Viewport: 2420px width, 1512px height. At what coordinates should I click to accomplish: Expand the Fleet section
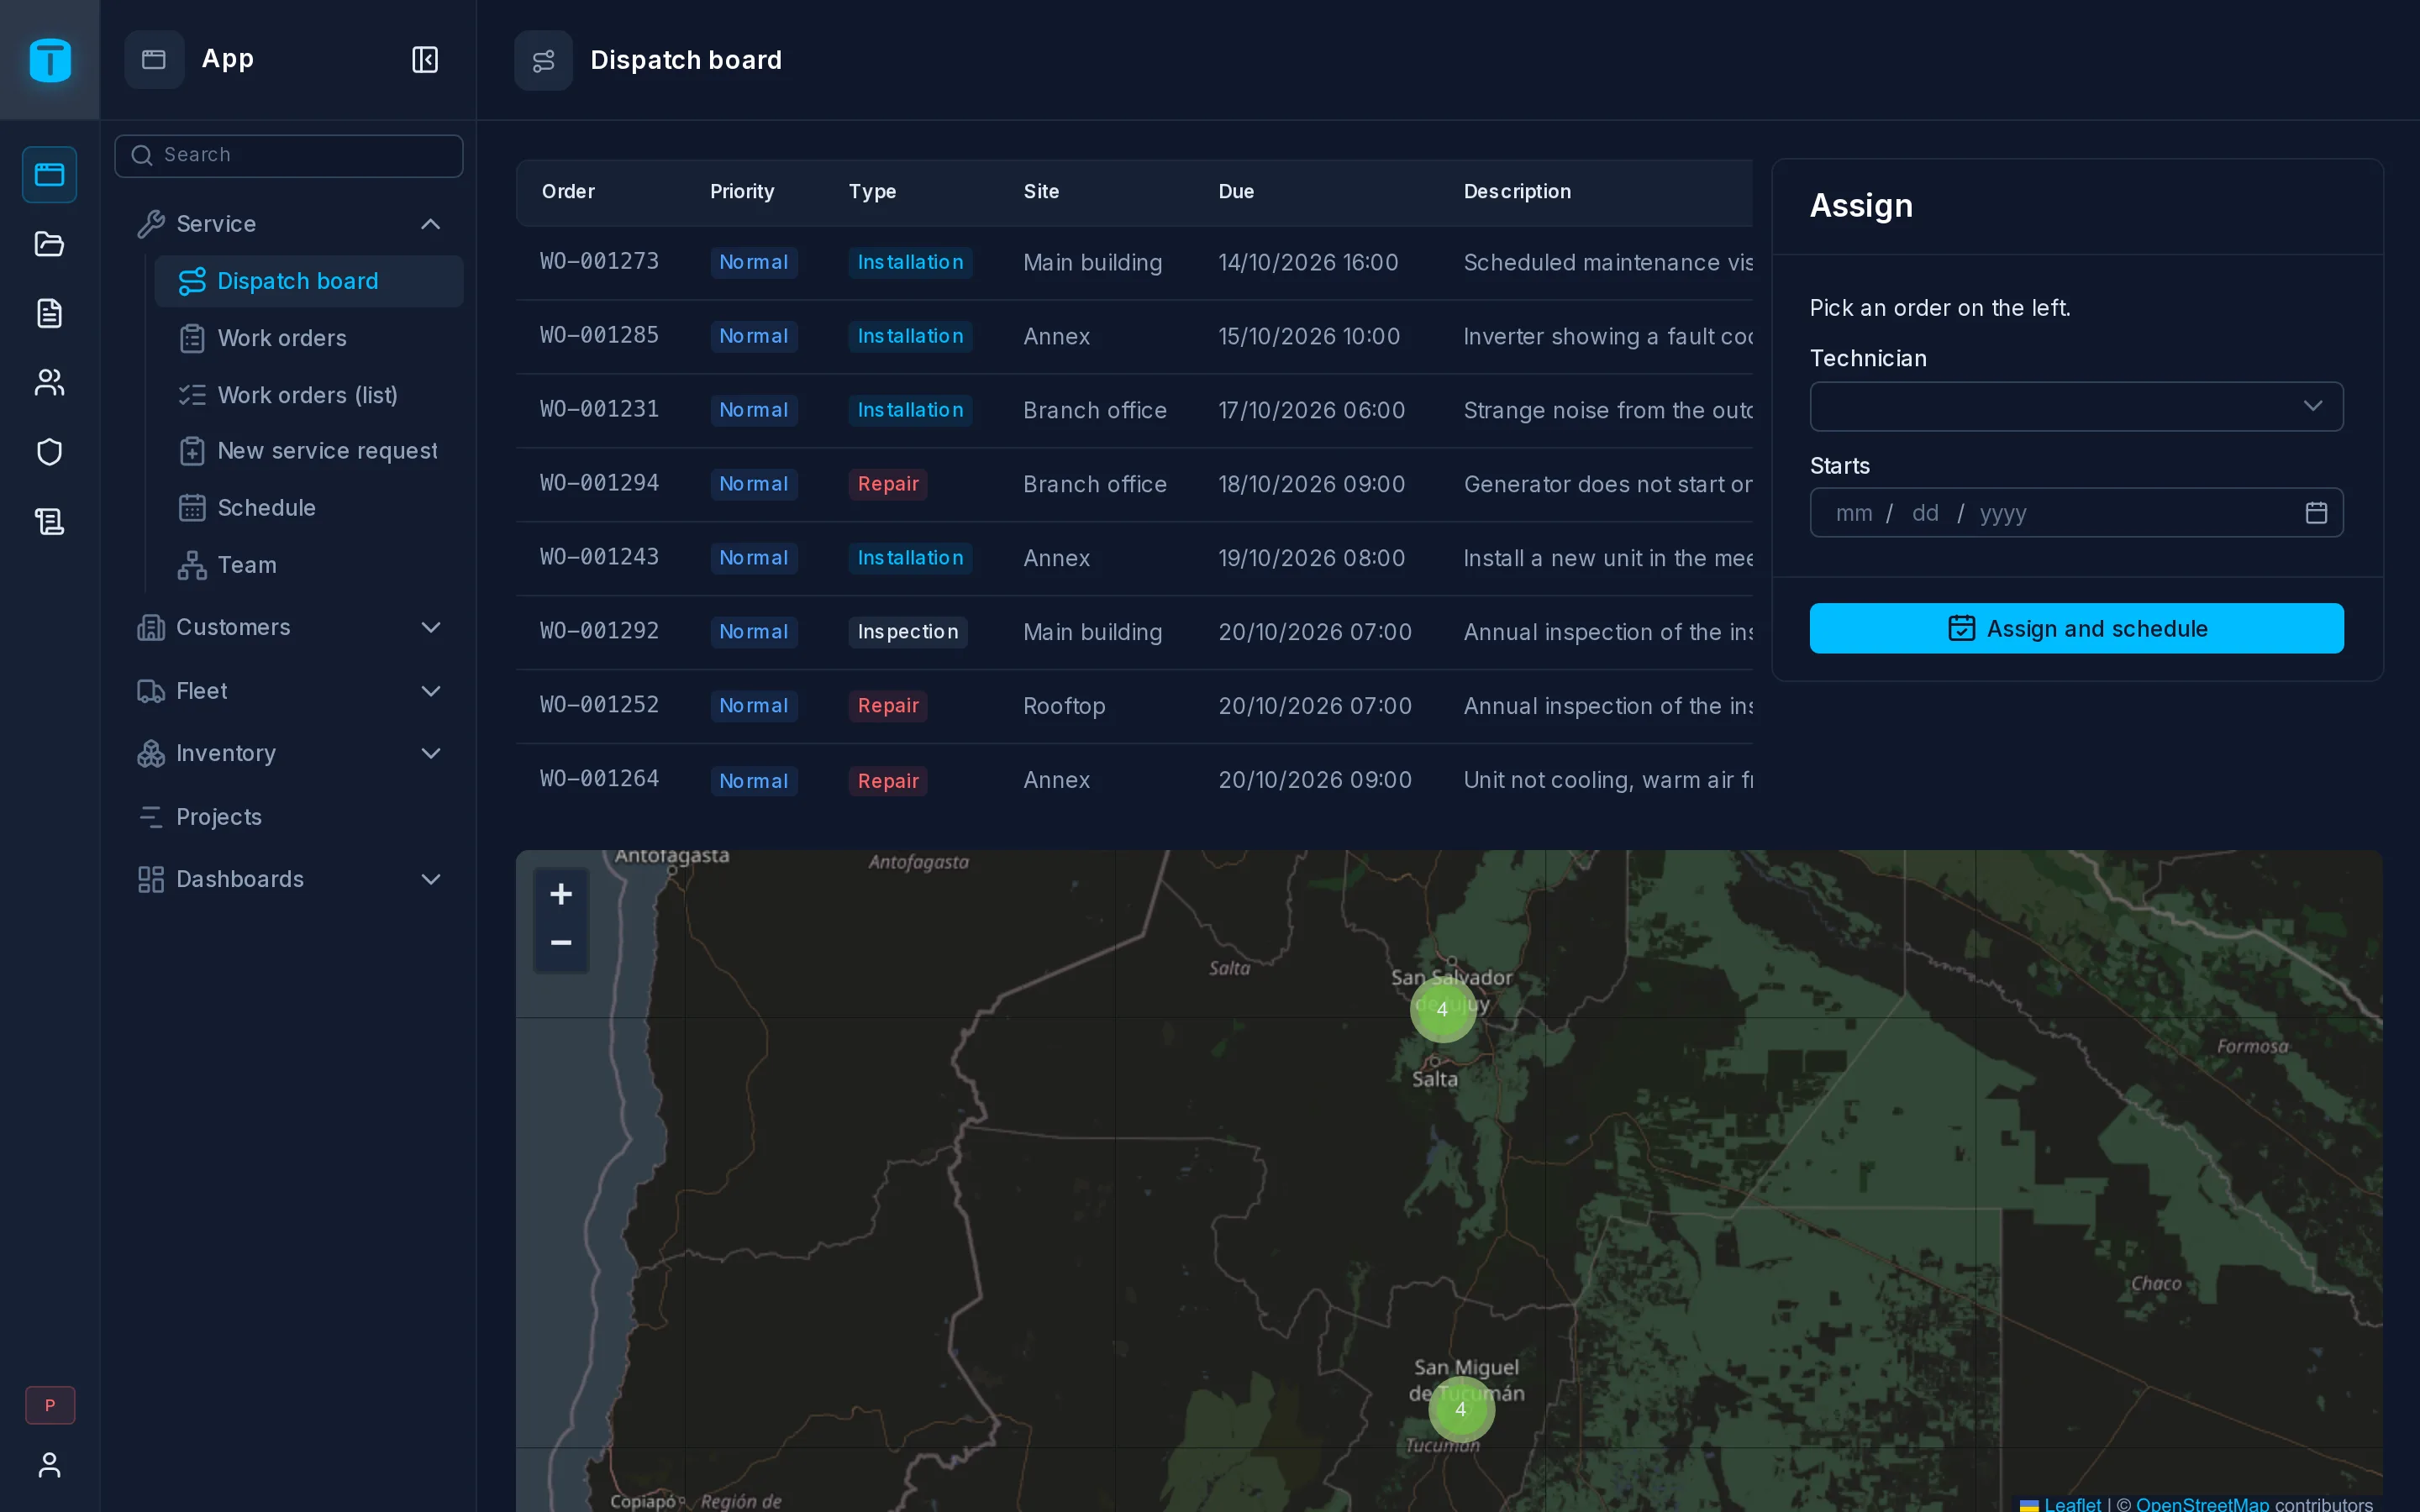(289, 691)
